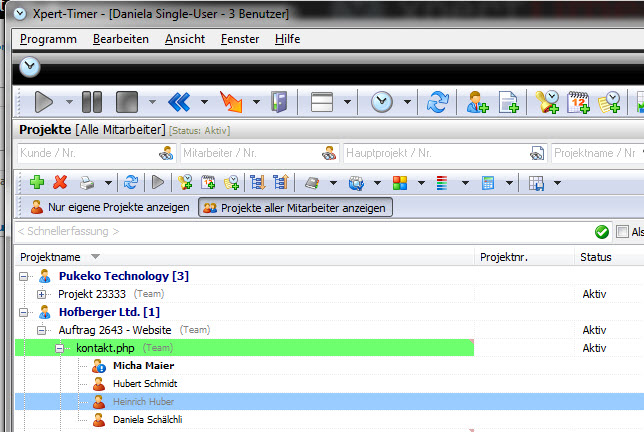Add a new project with the green plus
The height and width of the screenshot is (432, 644).
(37, 182)
